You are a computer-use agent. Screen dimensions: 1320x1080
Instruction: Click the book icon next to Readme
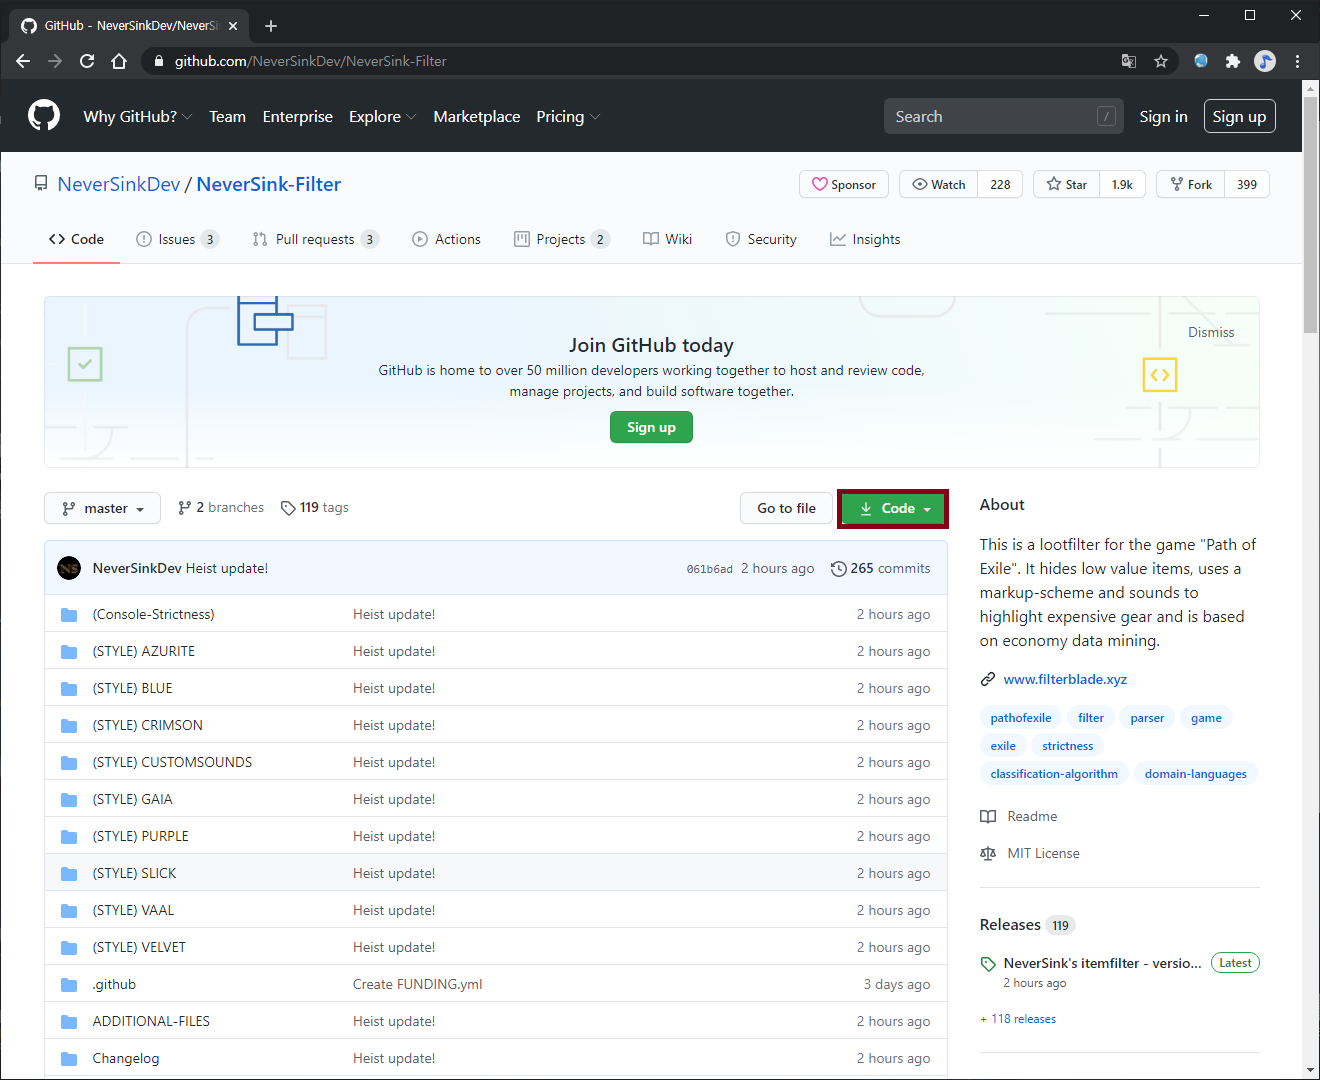pyautogui.click(x=988, y=816)
